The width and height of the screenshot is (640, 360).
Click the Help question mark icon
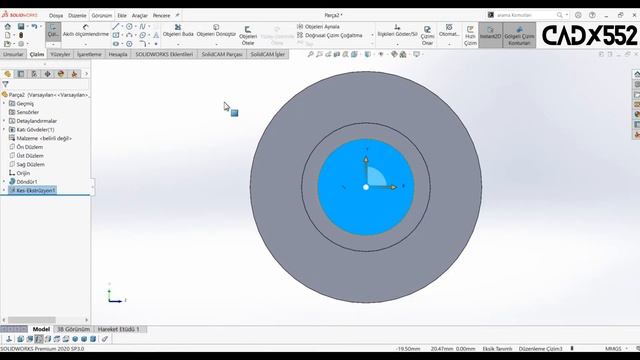[592, 15]
